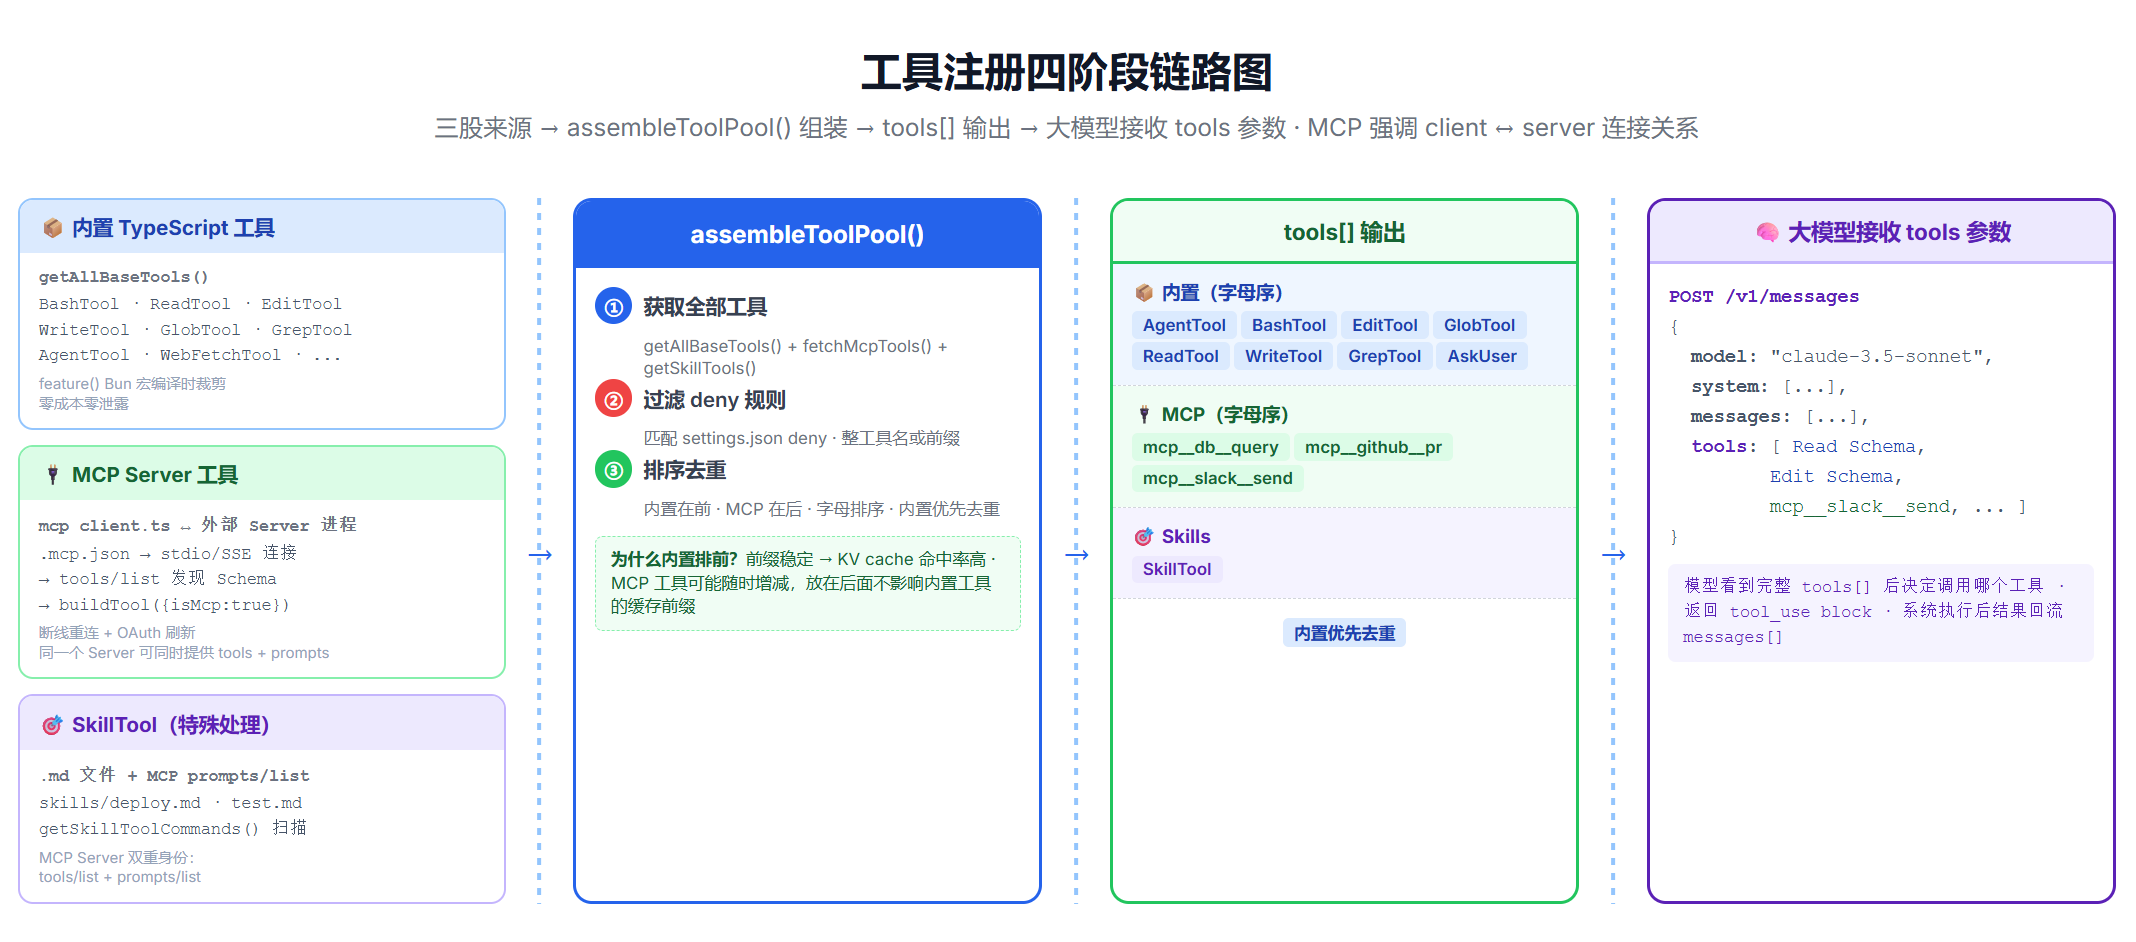Click the plug icon beside MCP Server 工具
This screenshot has height=942, width=2136.
[53, 475]
